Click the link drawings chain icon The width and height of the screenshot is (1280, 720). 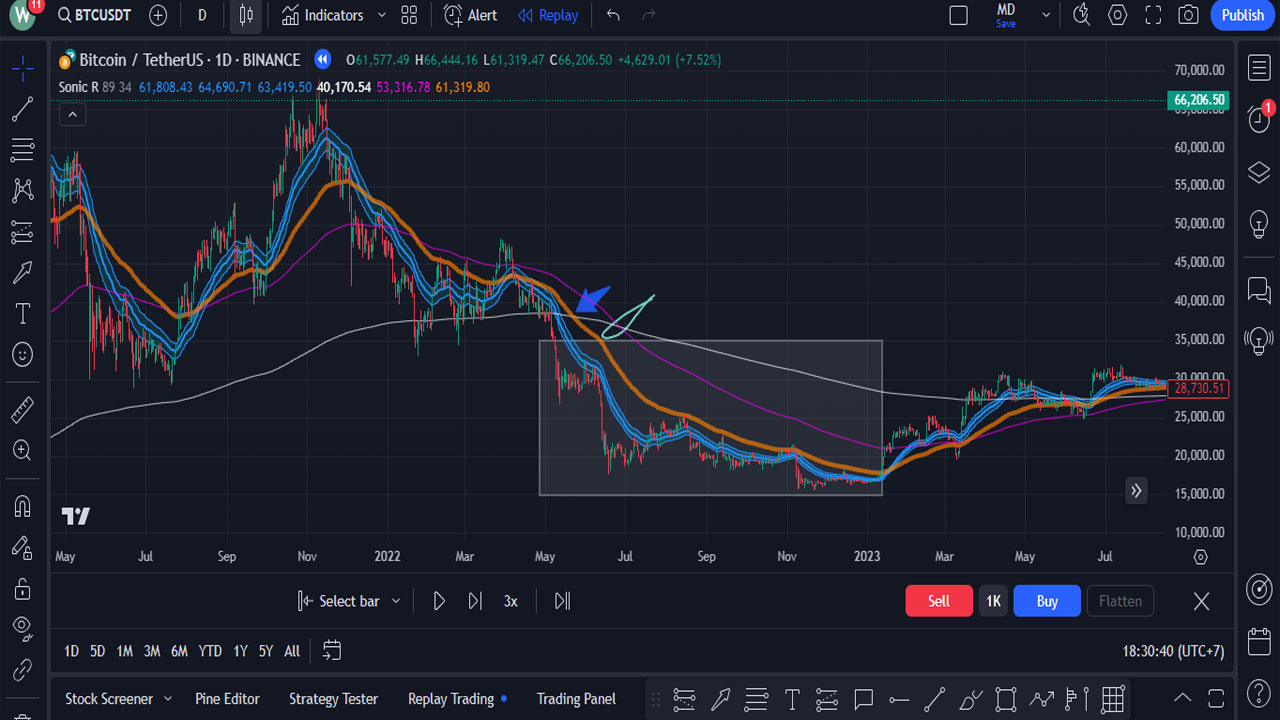pyautogui.click(x=23, y=669)
